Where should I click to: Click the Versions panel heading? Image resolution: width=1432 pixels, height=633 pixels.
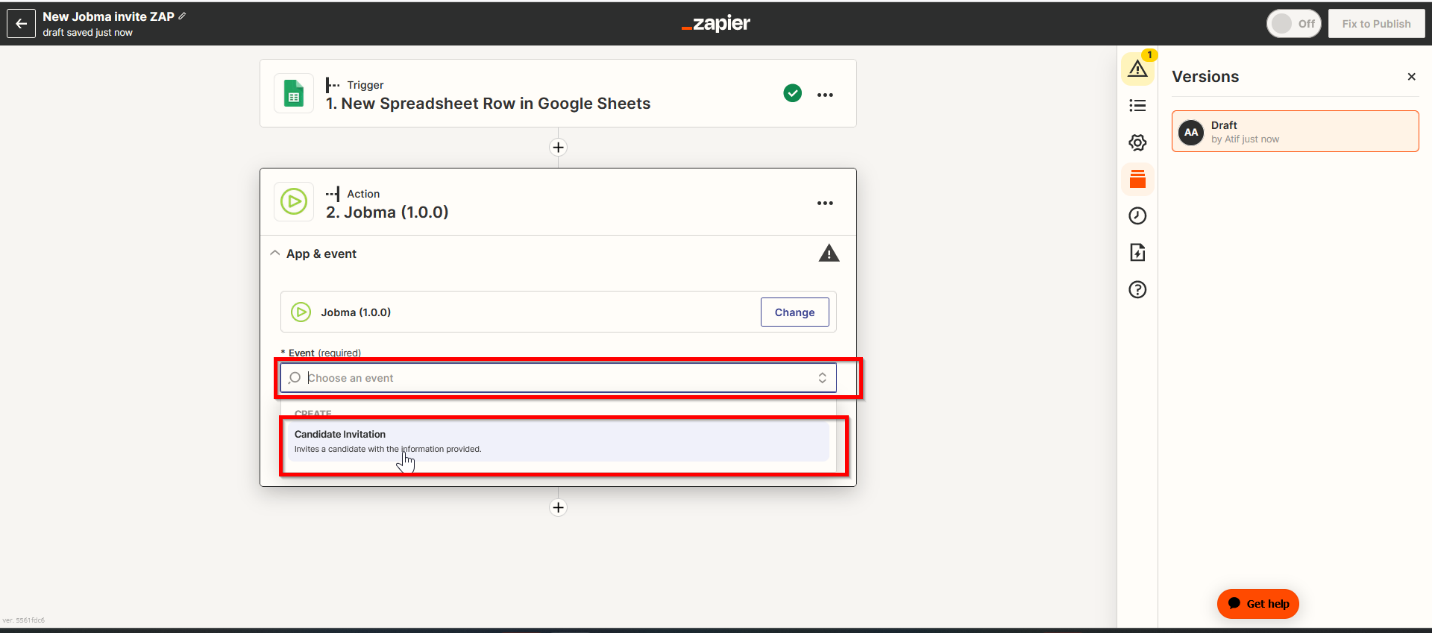[1205, 77]
